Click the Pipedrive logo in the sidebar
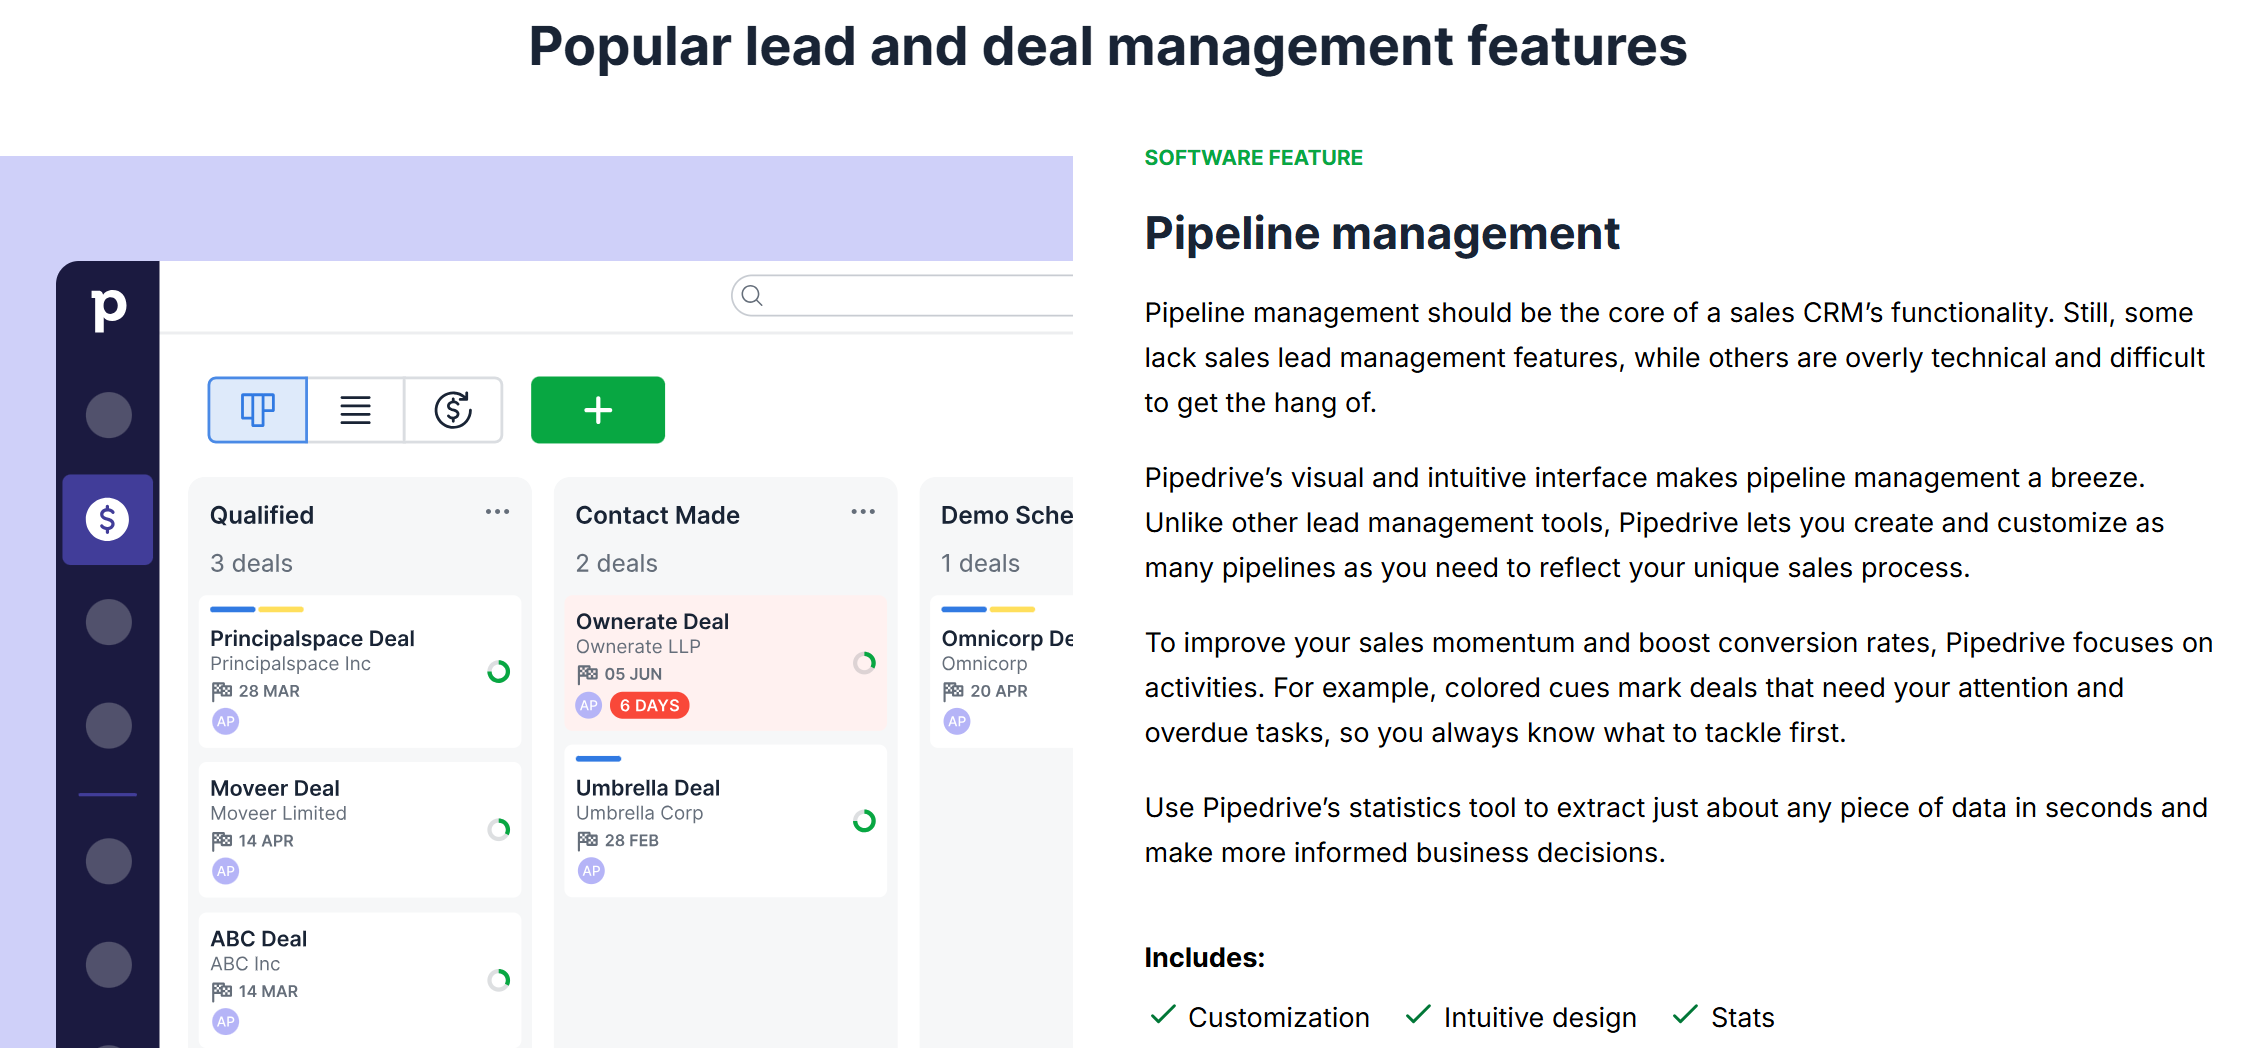Viewport: 2263px width, 1048px height. (x=109, y=309)
